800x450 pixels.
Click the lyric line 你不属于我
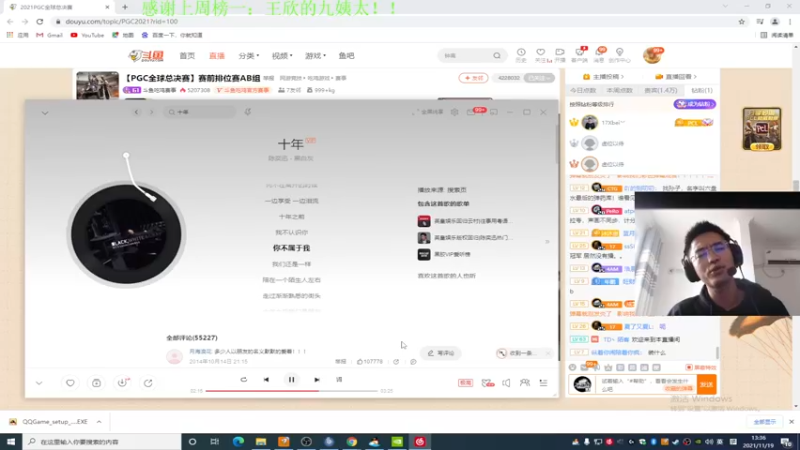(291, 248)
